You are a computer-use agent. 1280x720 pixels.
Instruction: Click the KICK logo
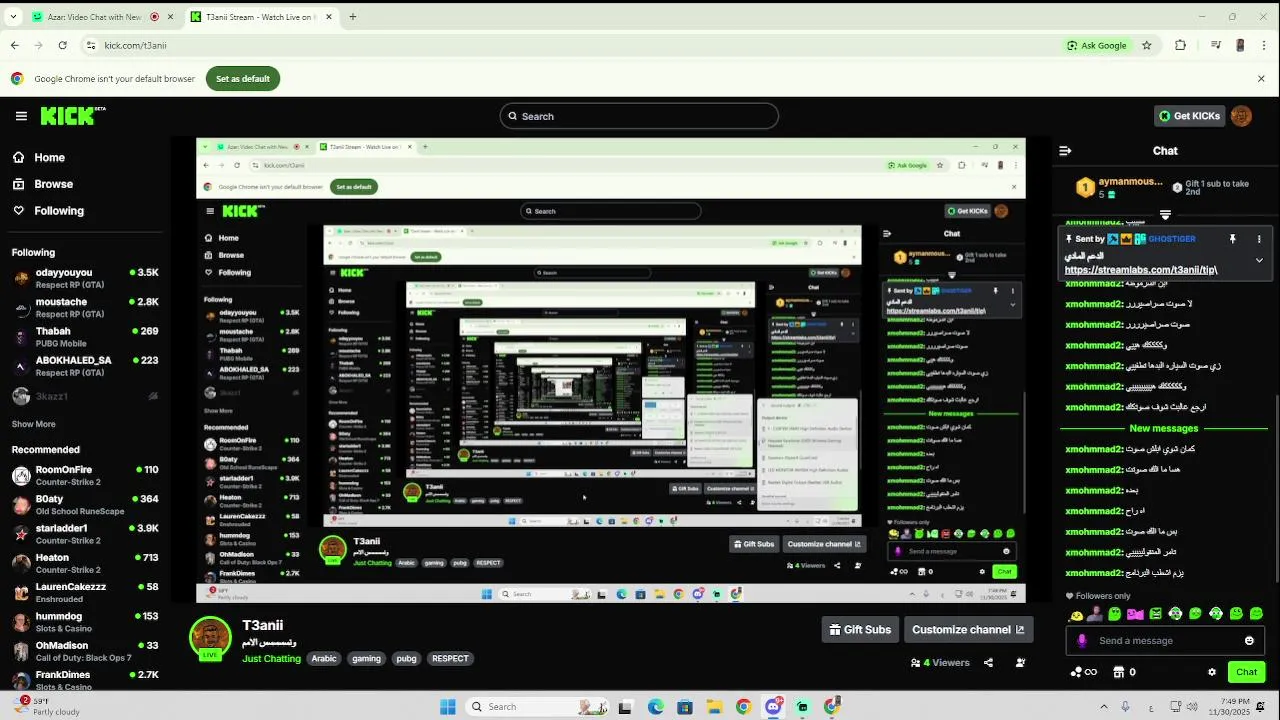coord(72,116)
